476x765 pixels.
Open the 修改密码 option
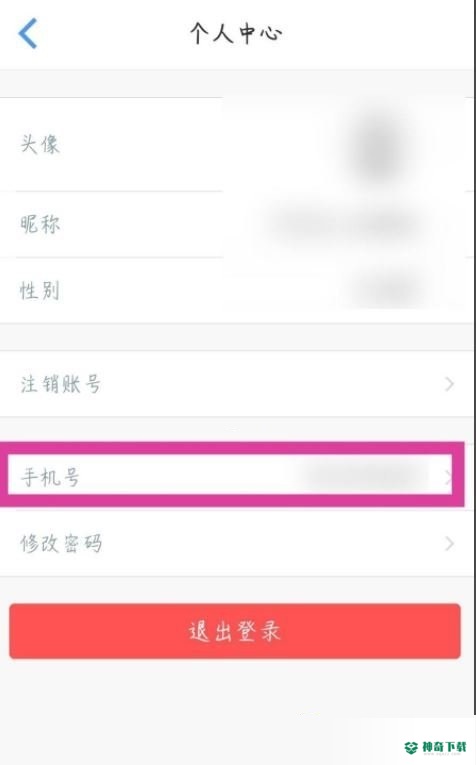point(236,544)
